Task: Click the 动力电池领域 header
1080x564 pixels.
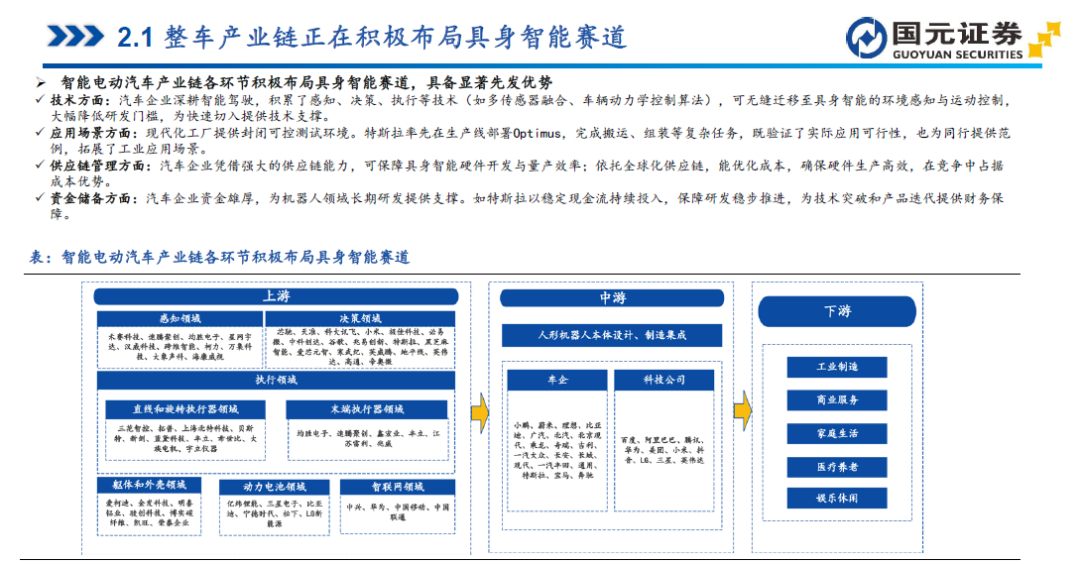Action: point(274,487)
